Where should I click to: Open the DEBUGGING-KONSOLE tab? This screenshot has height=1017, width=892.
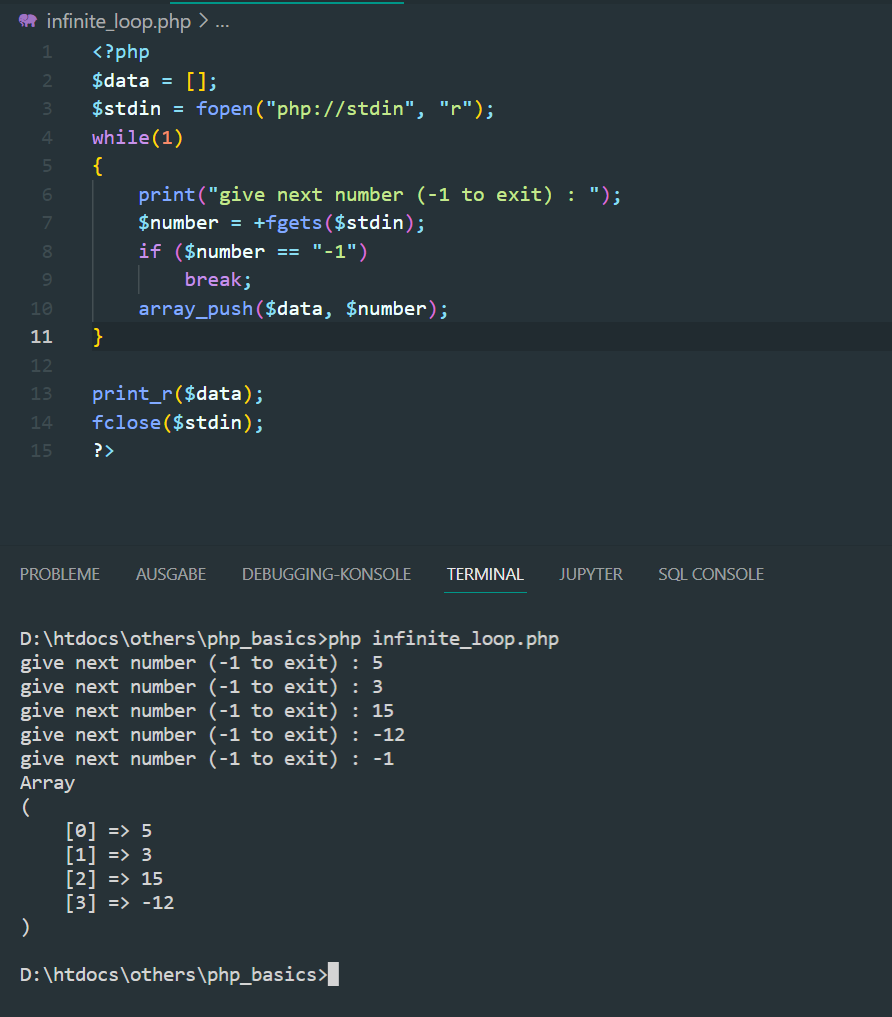pos(326,575)
